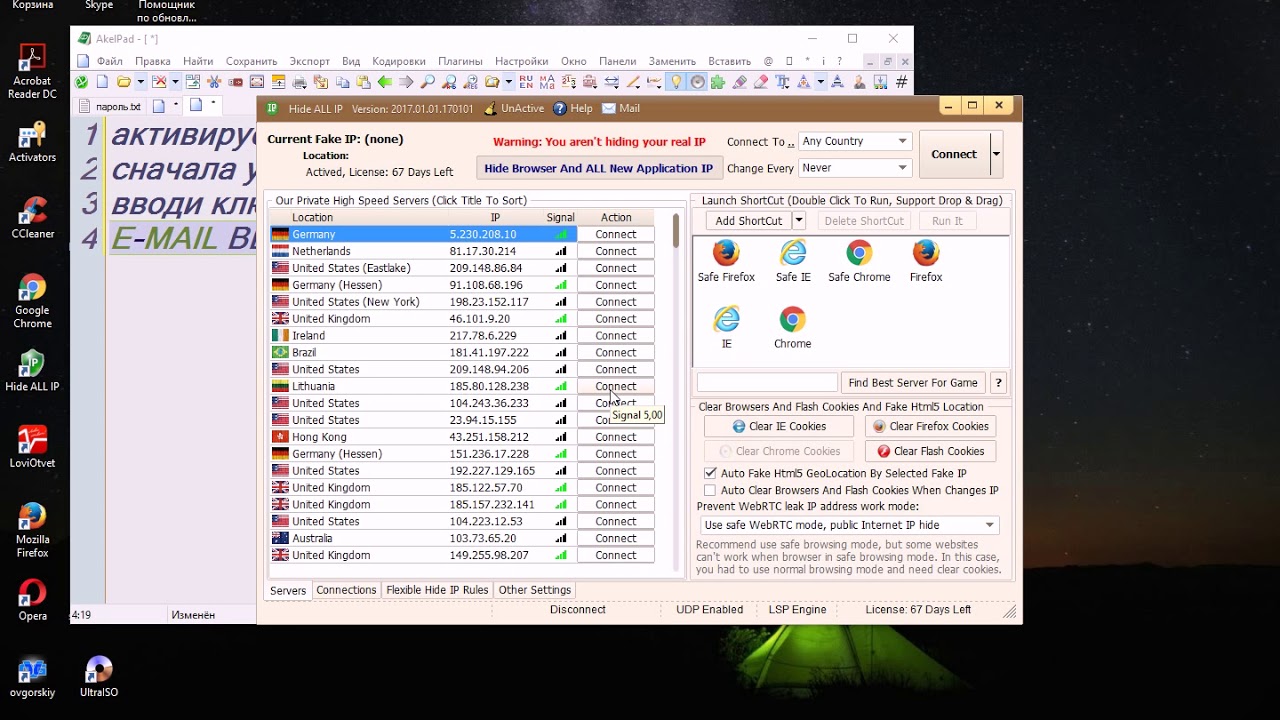1280x720 pixels.
Task: Sort servers by the Location column header
Action: click(x=359, y=217)
